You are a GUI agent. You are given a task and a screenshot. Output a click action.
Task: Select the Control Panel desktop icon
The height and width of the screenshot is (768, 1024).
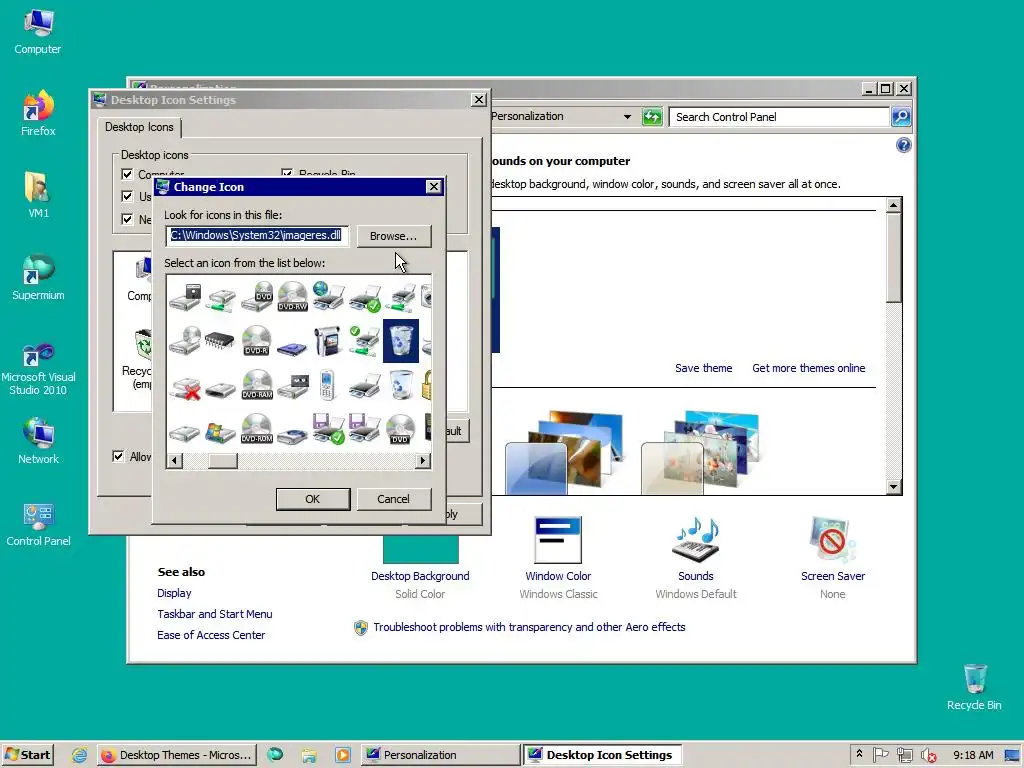click(x=38, y=524)
